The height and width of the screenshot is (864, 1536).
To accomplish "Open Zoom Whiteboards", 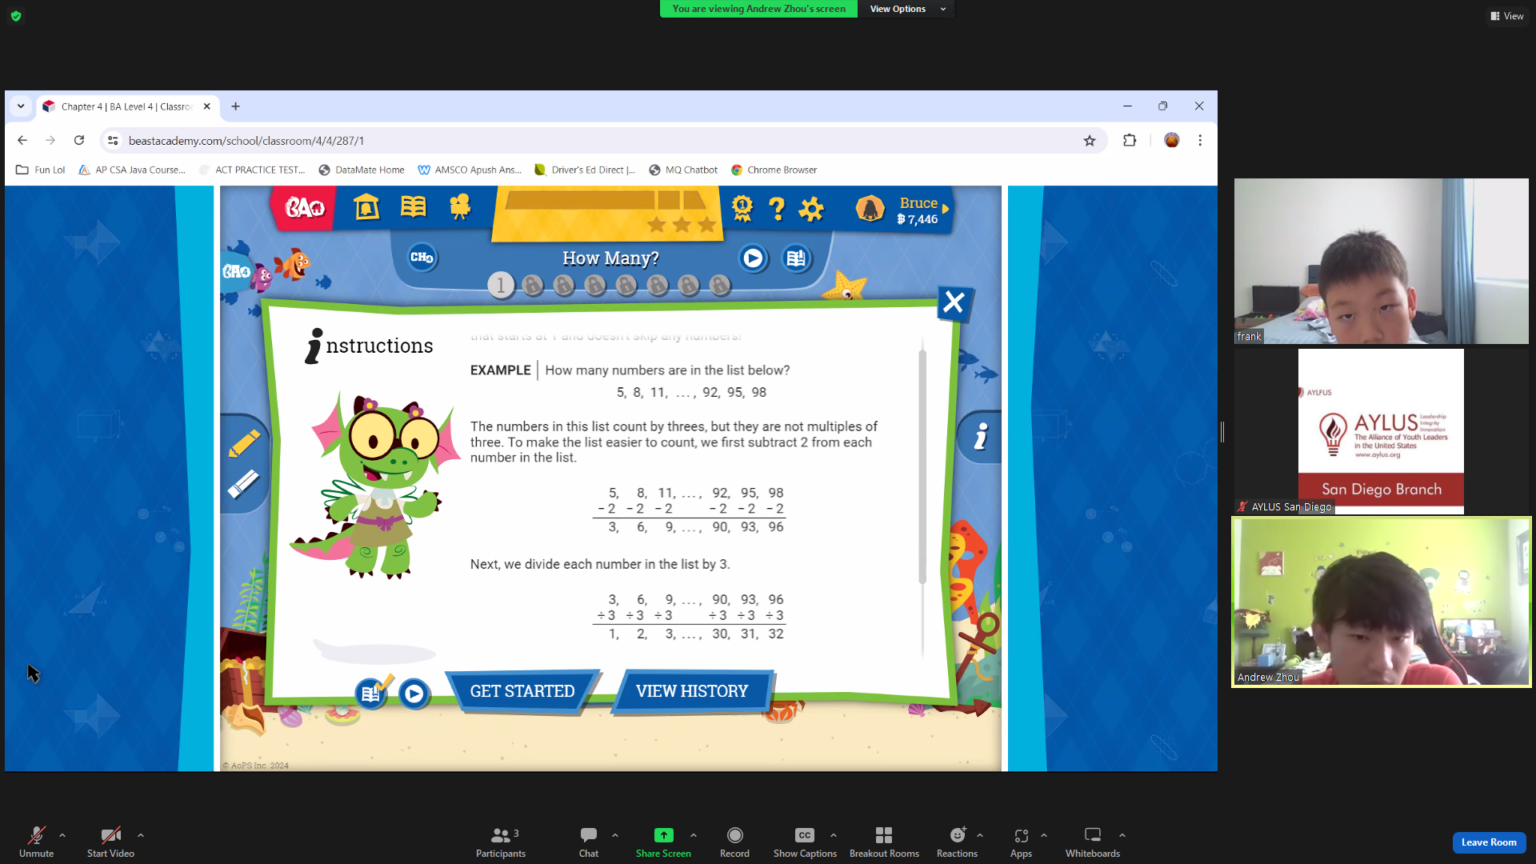I will tap(1093, 841).
